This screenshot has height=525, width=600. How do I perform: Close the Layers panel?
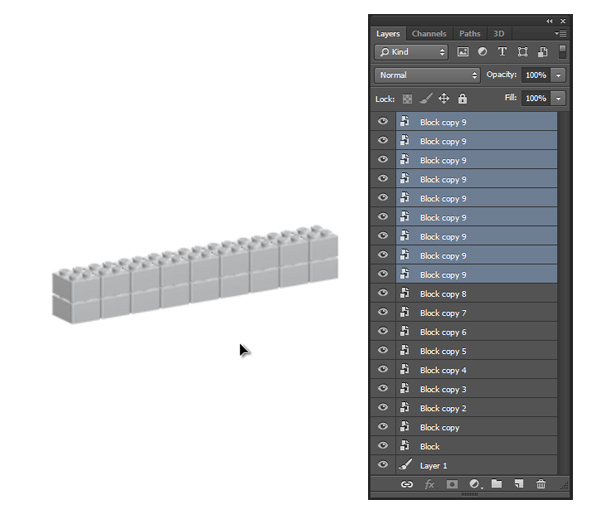[563, 21]
